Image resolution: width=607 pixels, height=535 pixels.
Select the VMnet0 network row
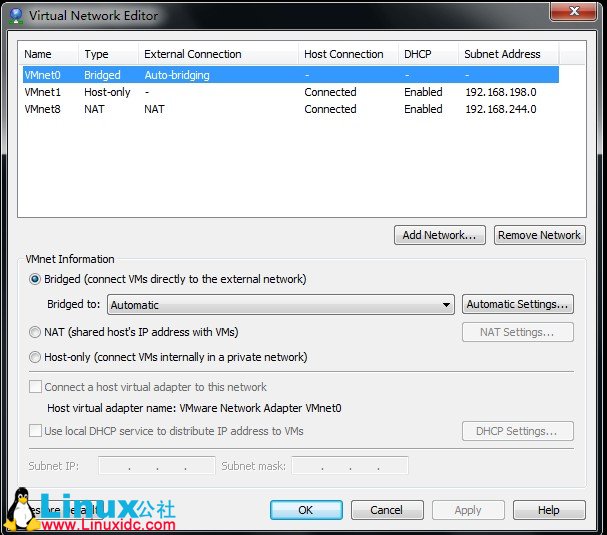coord(291,75)
